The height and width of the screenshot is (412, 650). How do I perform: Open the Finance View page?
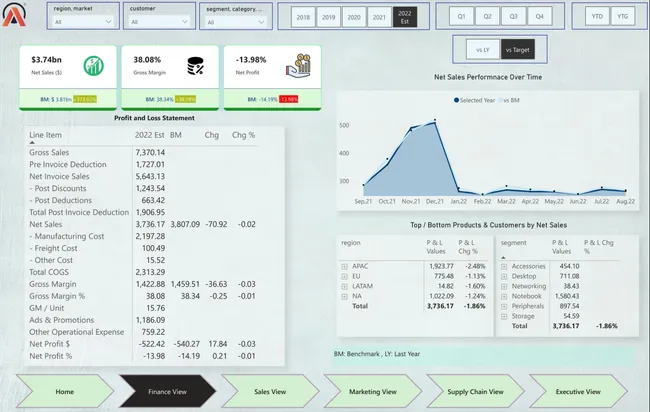pyautogui.click(x=167, y=391)
